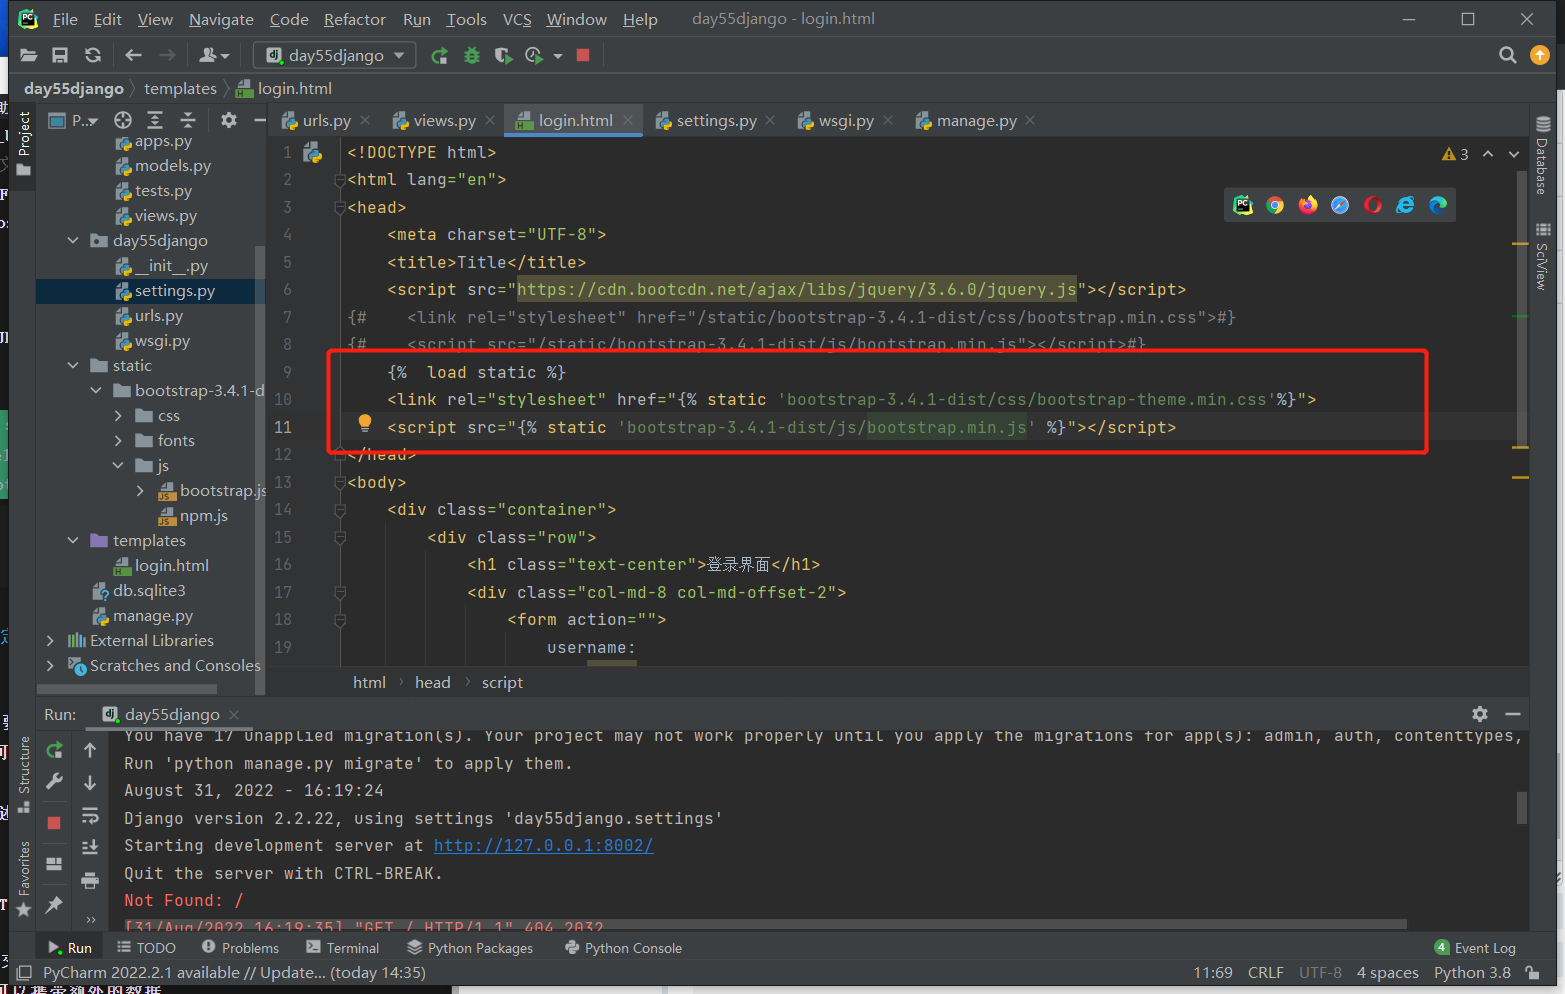Click the Save All toolbar icon
1565x994 pixels.
coord(60,55)
